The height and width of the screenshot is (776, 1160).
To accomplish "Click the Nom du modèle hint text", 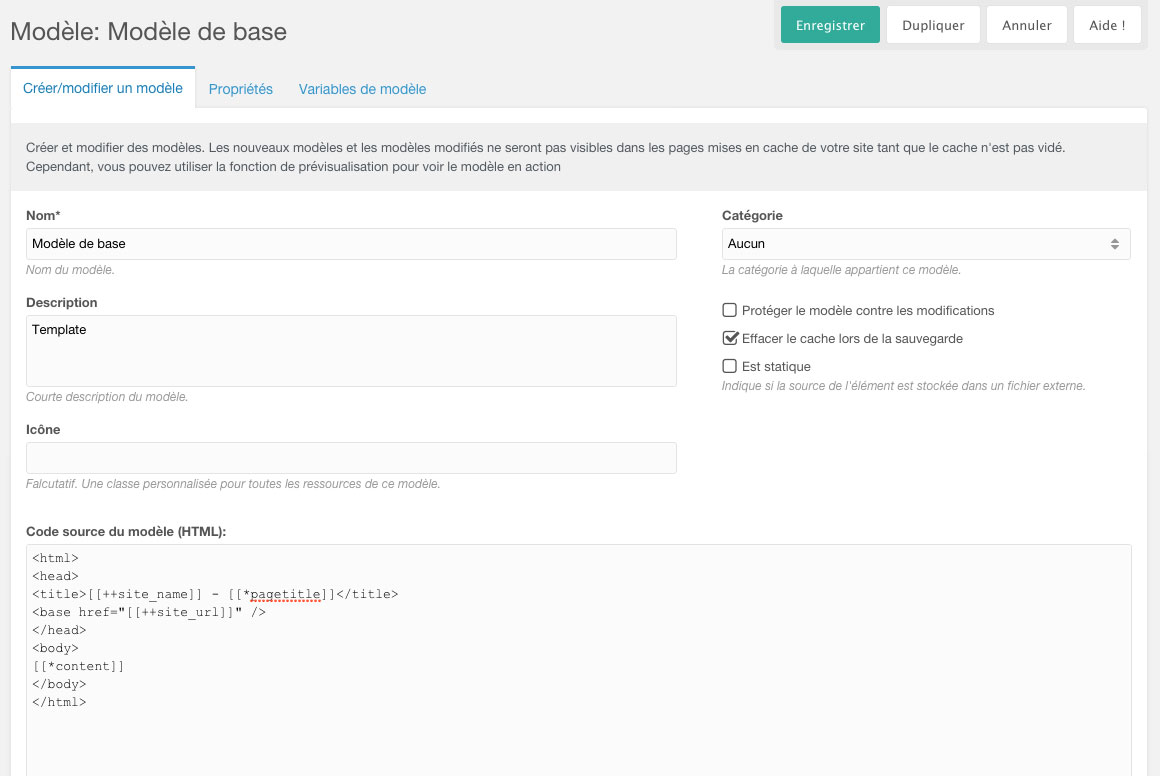I will click(x=70, y=270).
